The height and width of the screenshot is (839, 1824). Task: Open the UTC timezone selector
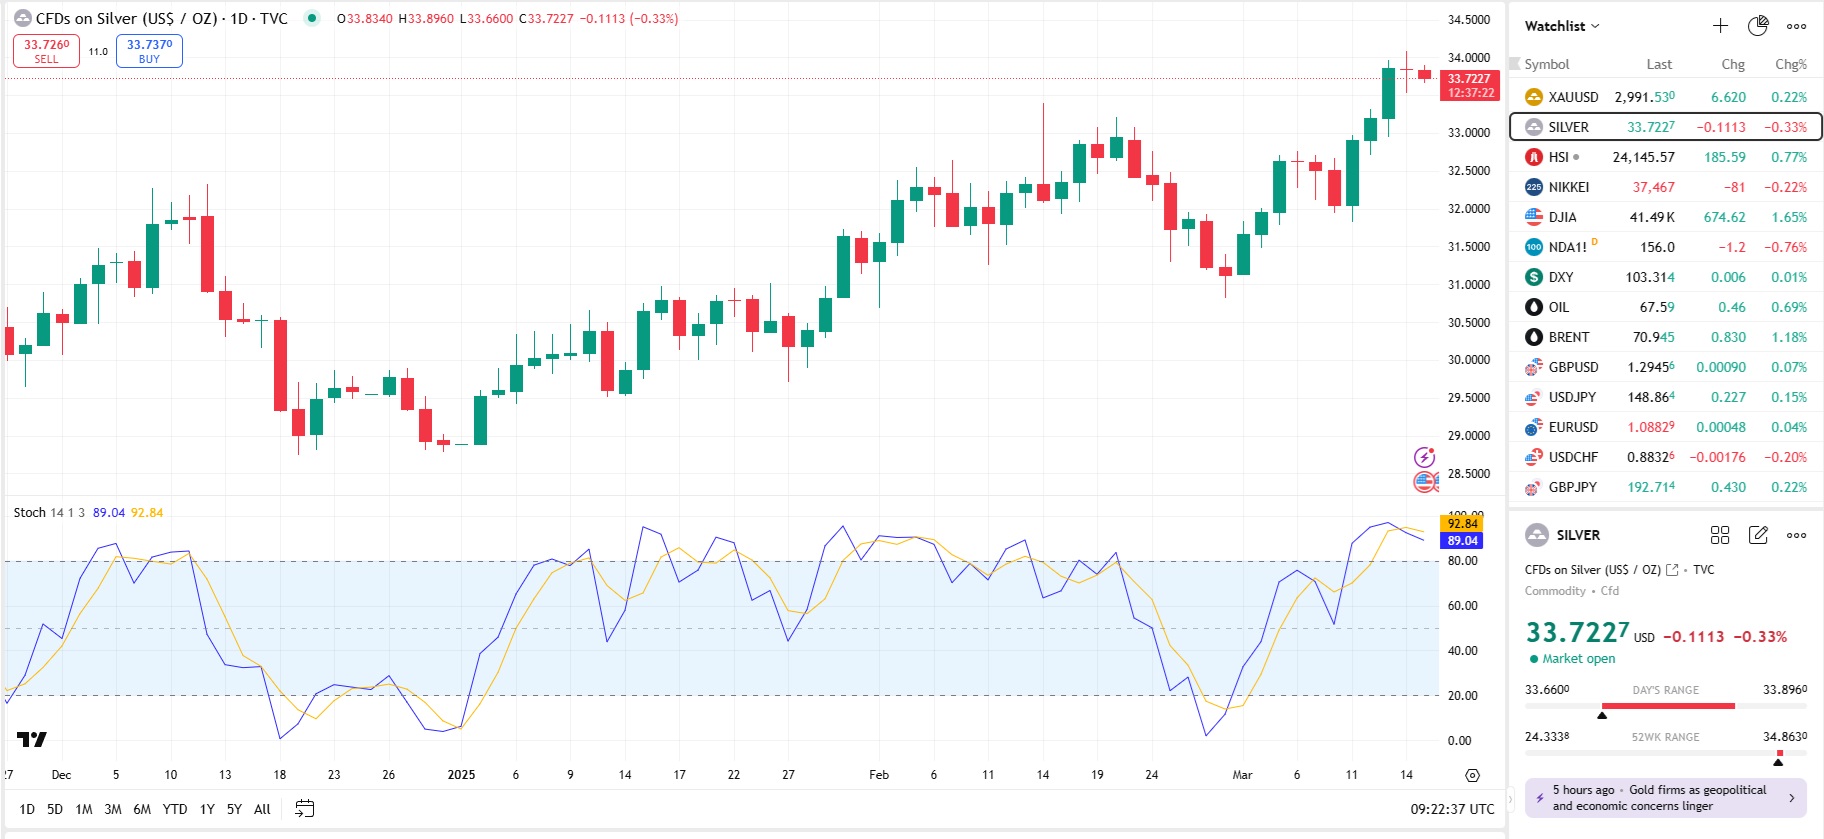(1452, 809)
